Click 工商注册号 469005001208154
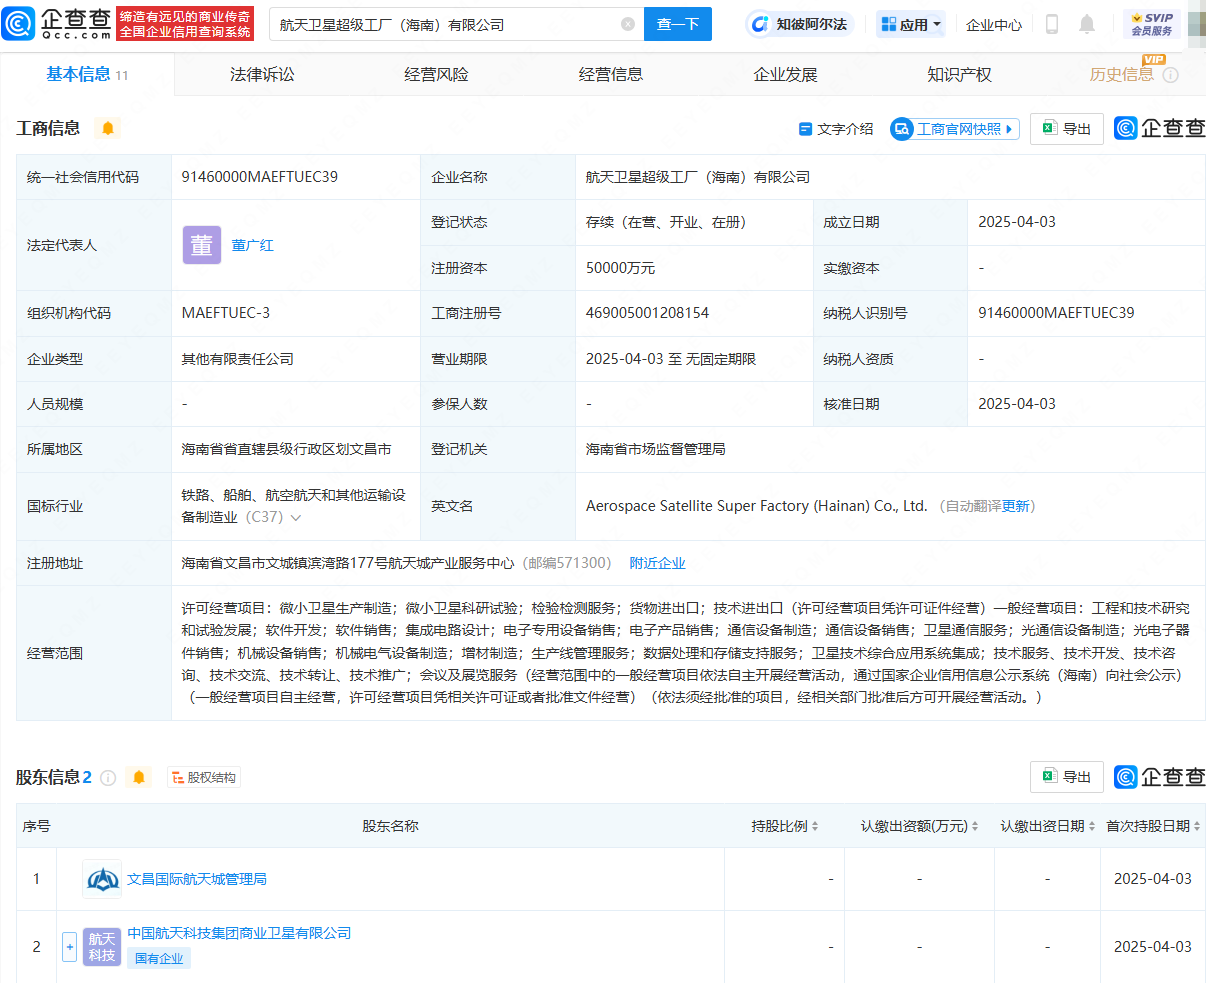1206x983 pixels. tap(647, 313)
